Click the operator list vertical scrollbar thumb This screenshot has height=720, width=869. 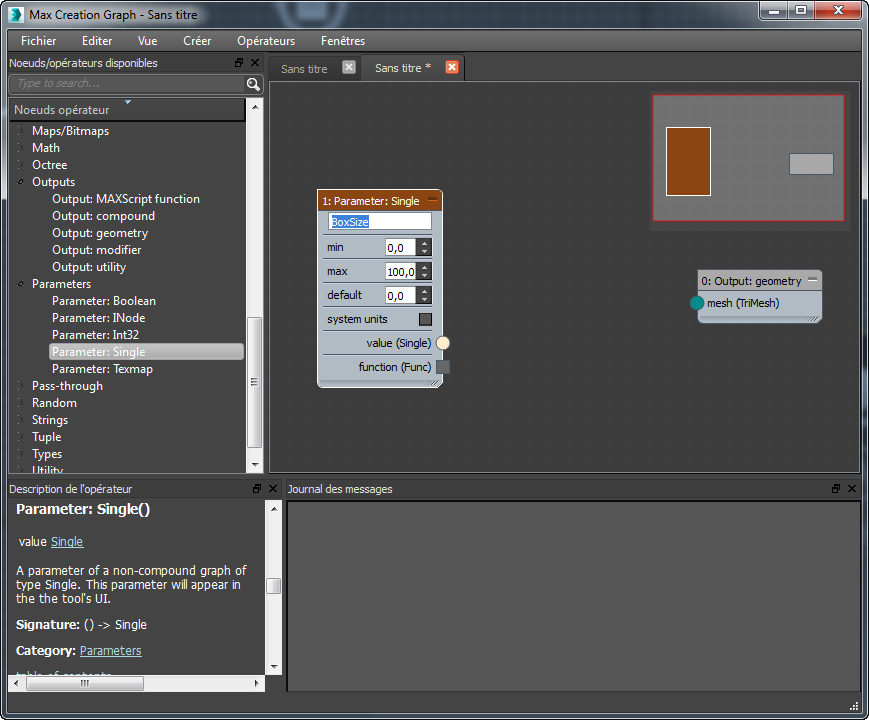click(x=254, y=382)
